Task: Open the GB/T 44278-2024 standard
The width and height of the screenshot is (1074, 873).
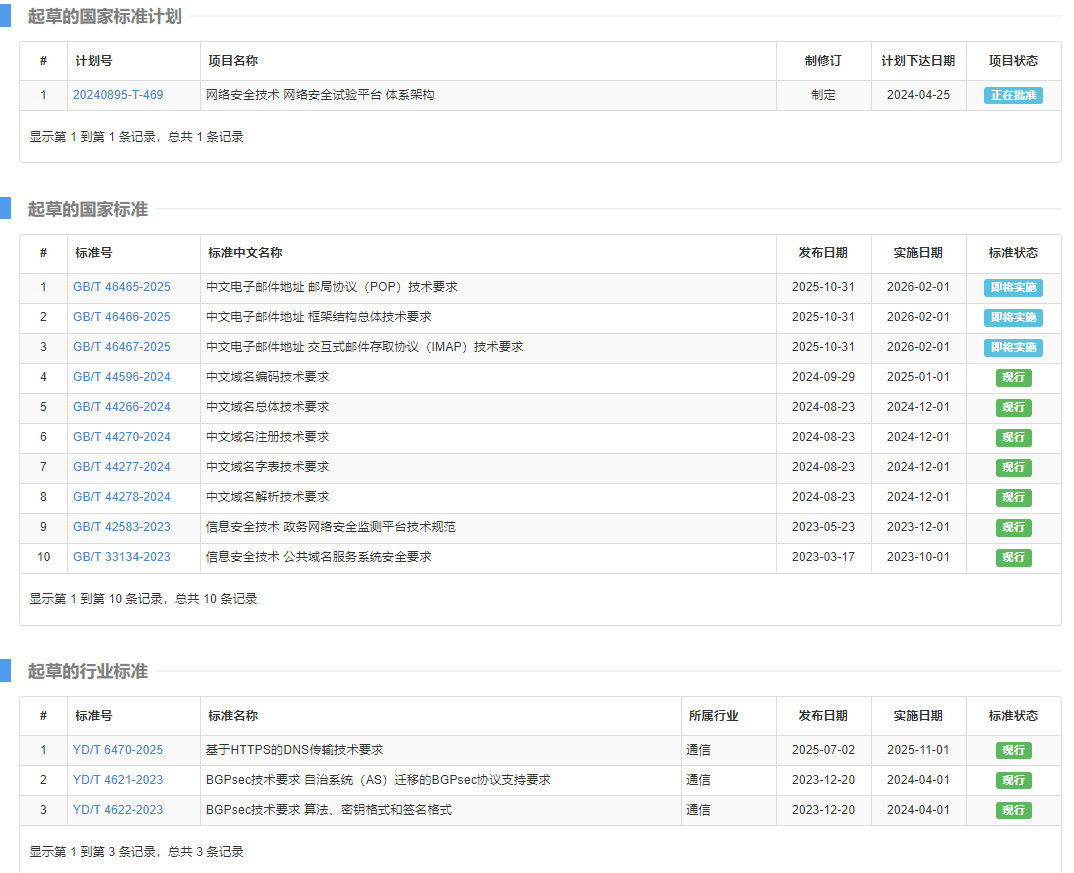Action: (x=121, y=497)
